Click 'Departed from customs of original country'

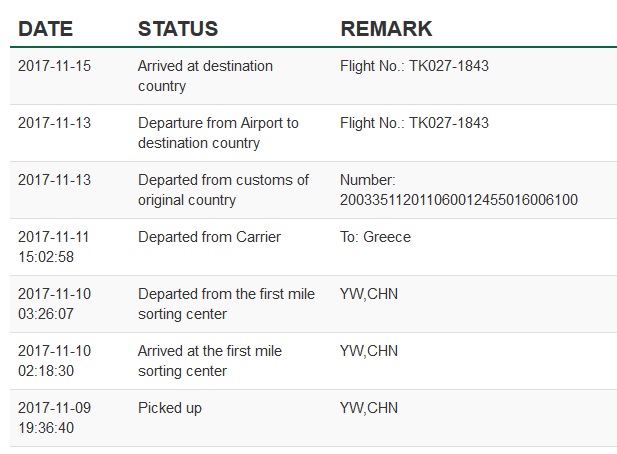coord(223,190)
